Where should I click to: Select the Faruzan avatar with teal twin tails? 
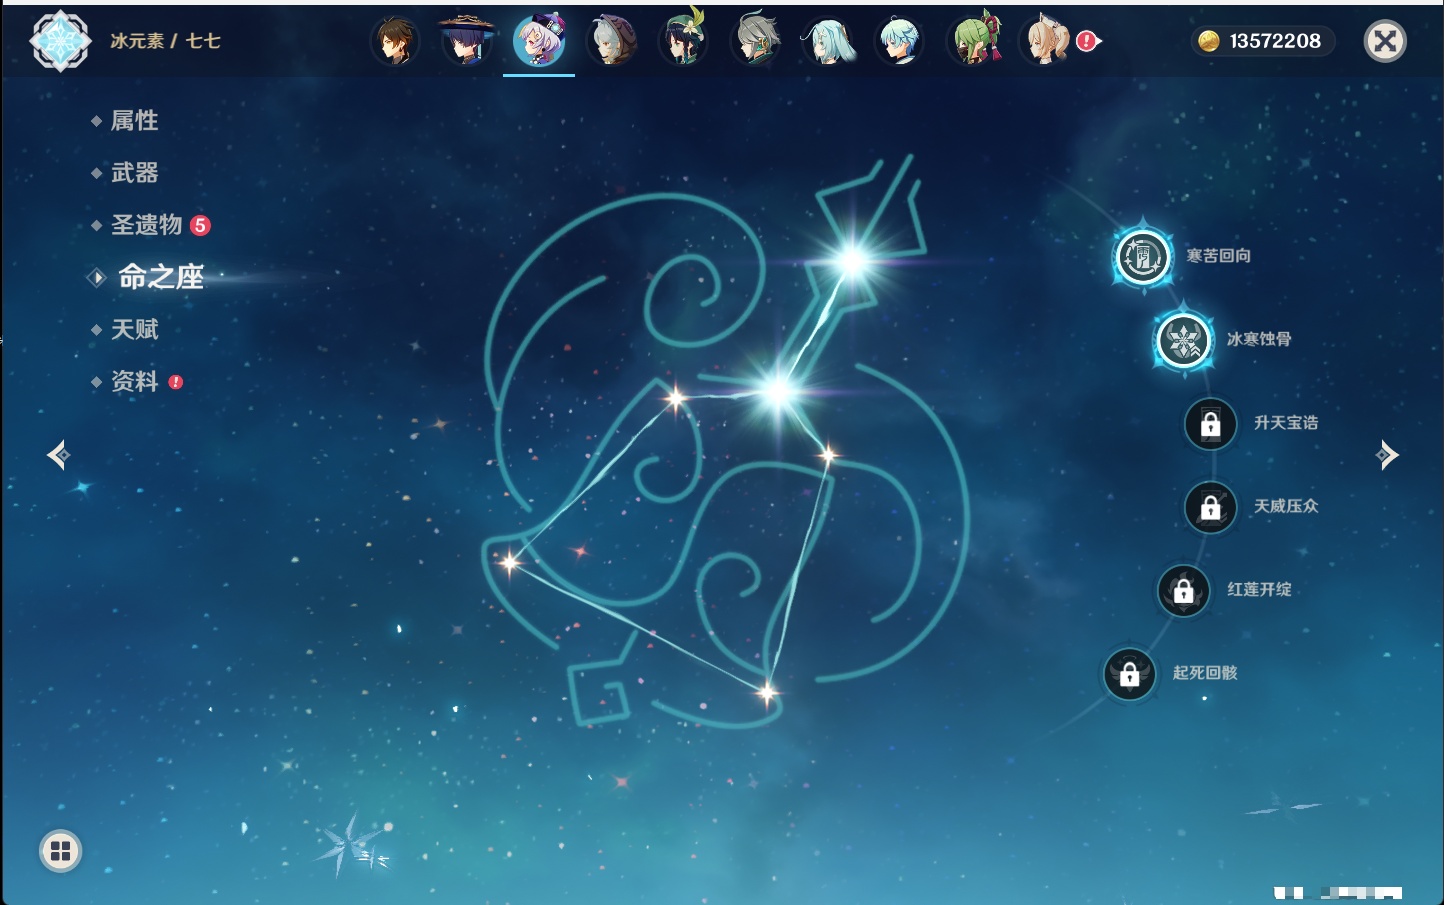[x=828, y=41]
